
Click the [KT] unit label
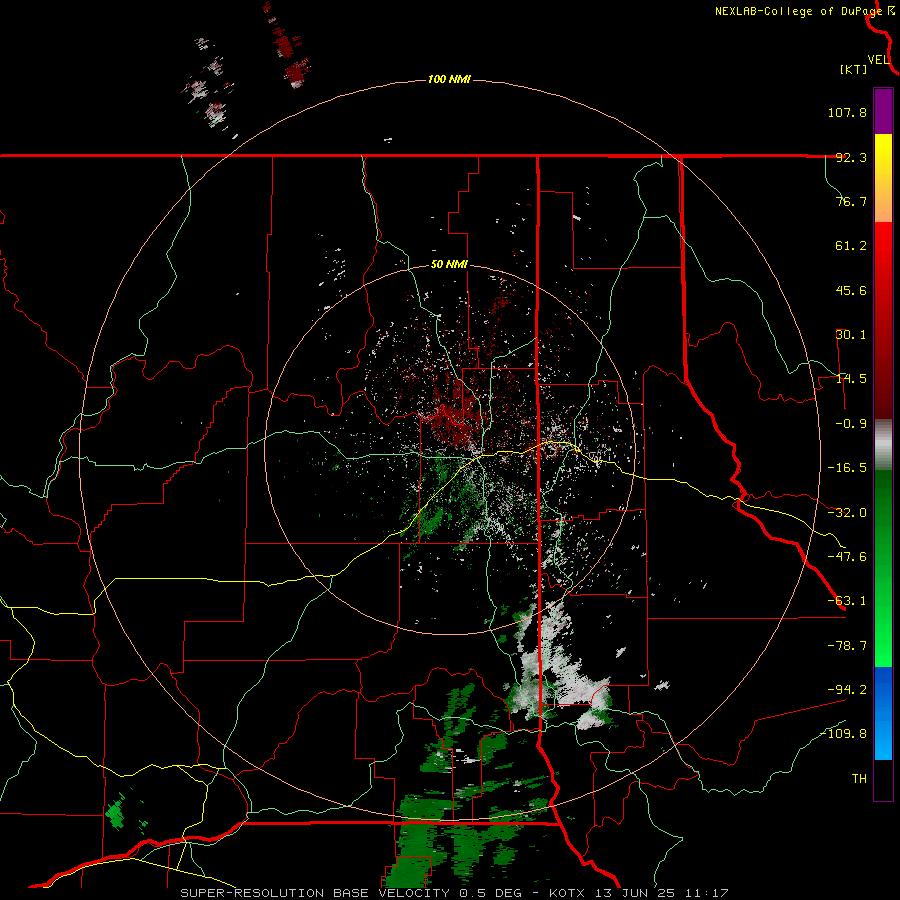(853, 69)
